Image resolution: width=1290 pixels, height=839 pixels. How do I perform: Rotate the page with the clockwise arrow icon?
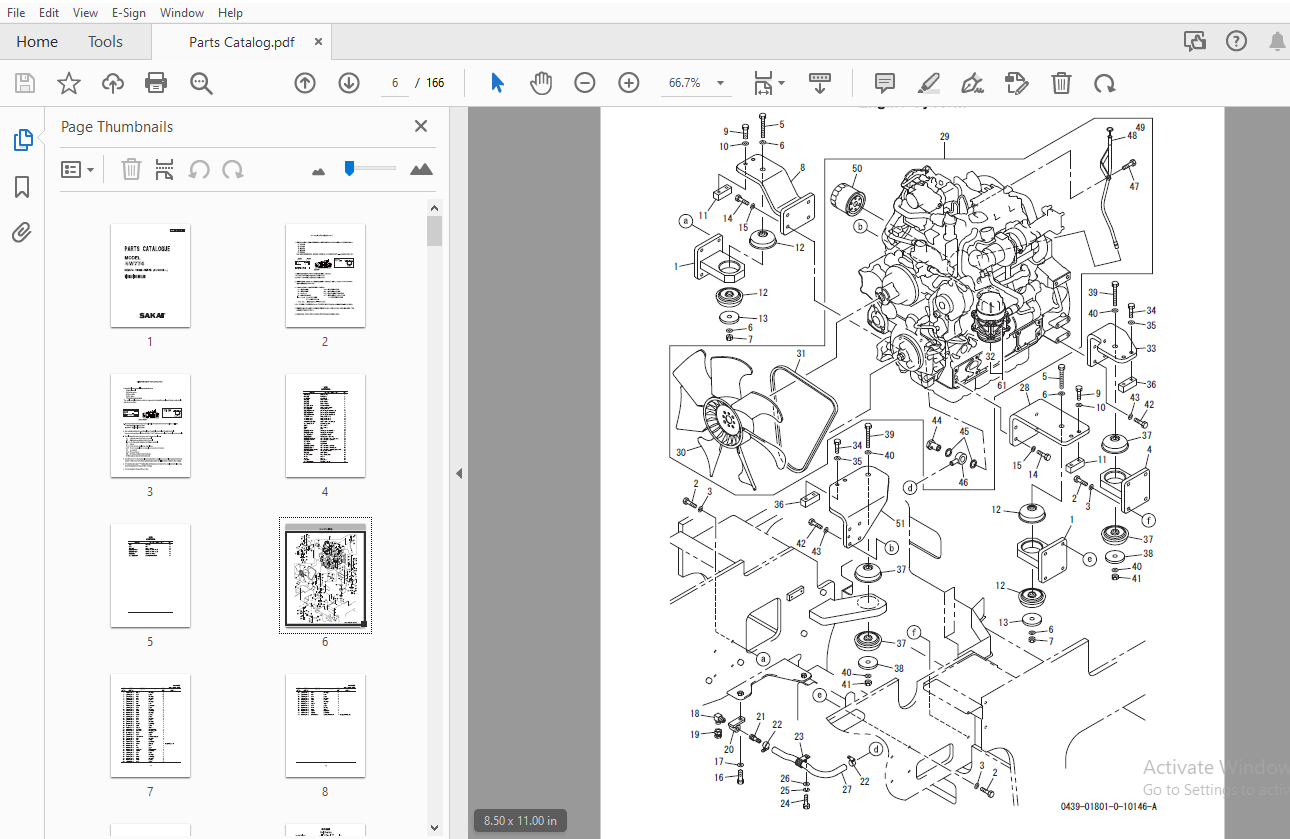click(x=1105, y=83)
